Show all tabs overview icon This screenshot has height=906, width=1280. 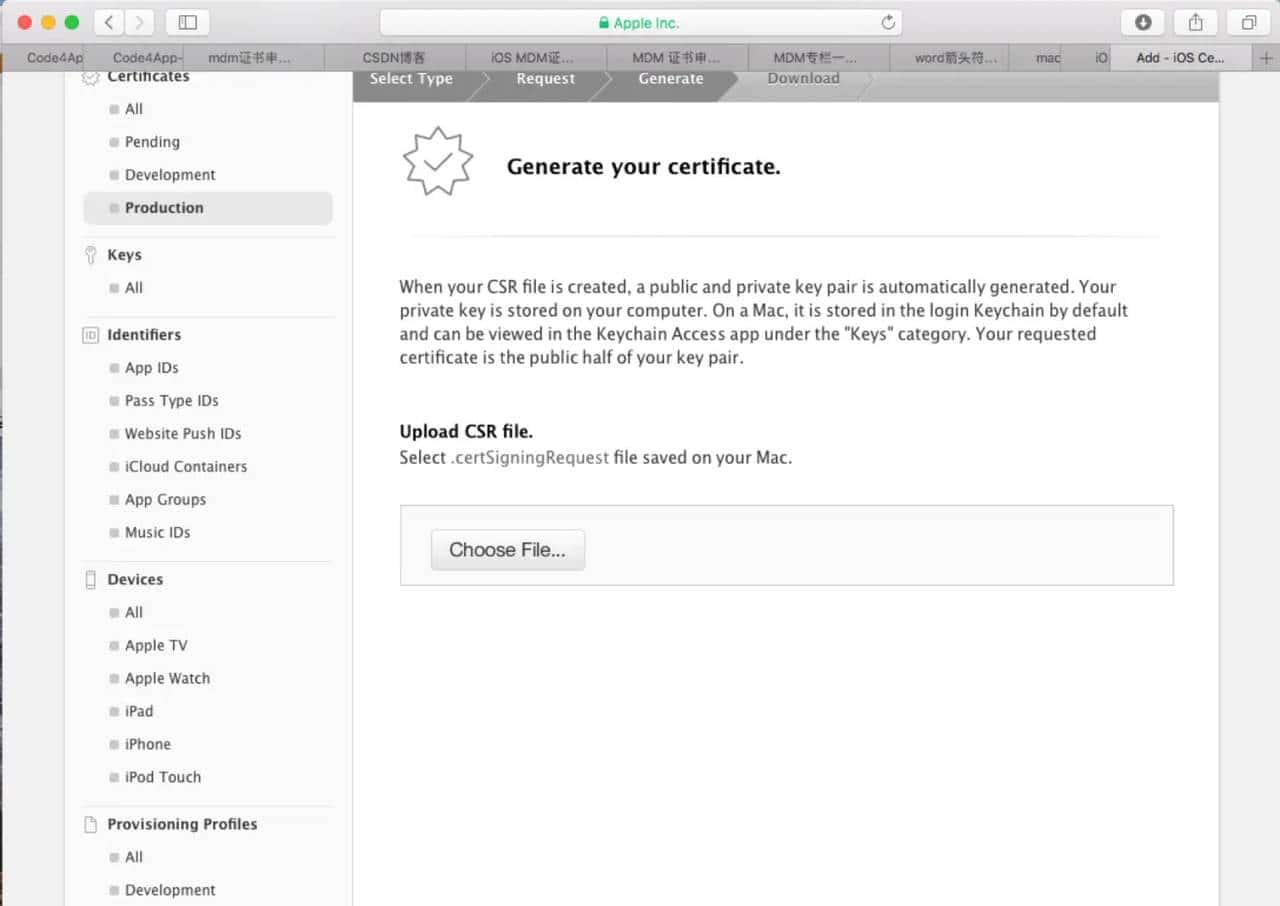(x=1248, y=22)
